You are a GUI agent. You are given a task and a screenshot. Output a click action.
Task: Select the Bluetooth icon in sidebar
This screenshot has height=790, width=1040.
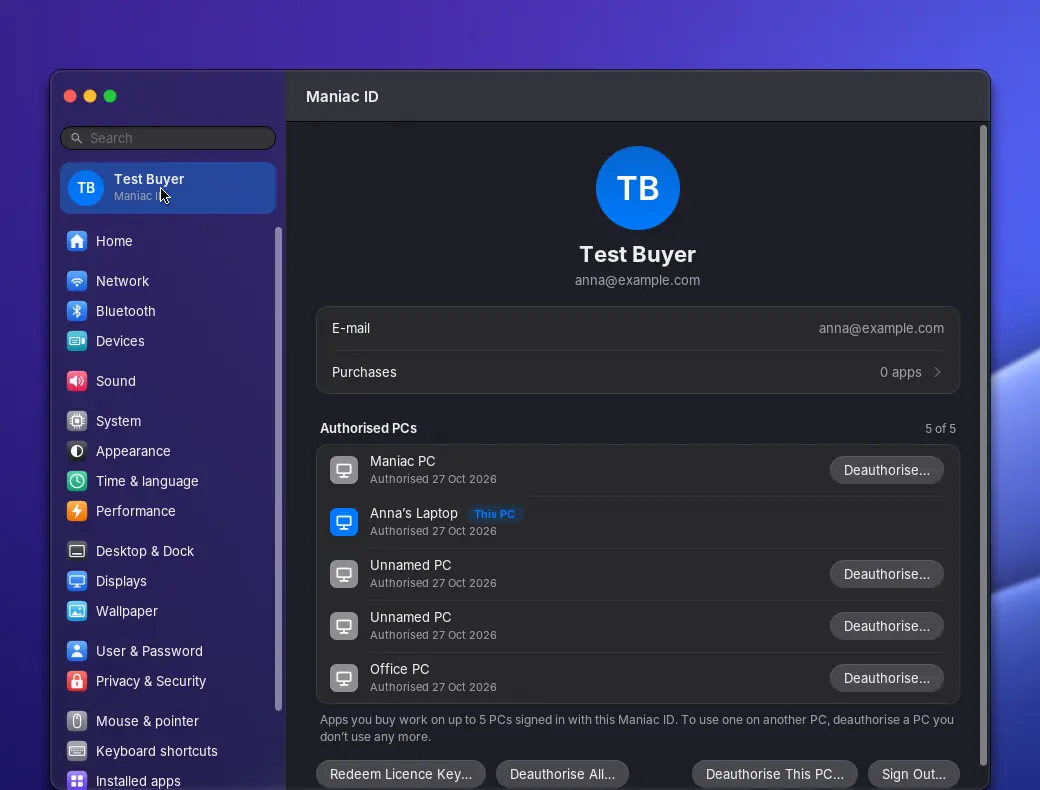coord(77,311)
